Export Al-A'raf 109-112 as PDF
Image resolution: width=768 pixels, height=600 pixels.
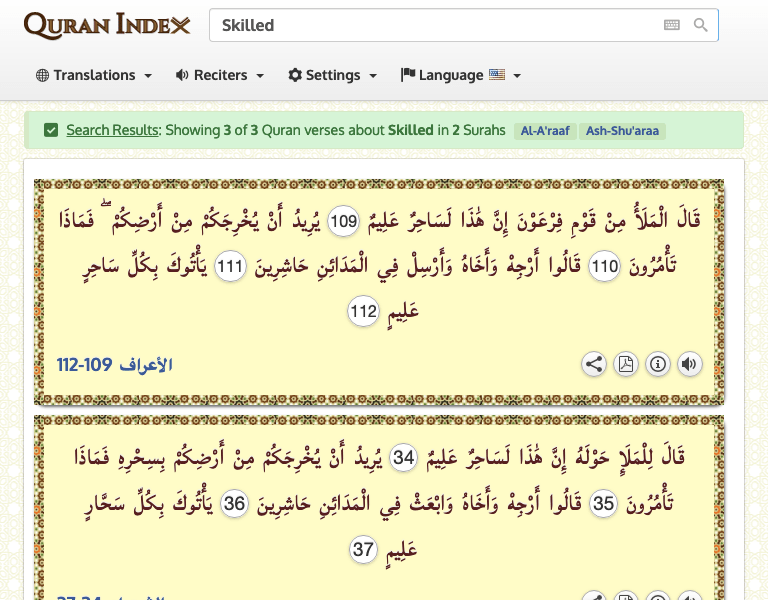(x=625, y=364)
